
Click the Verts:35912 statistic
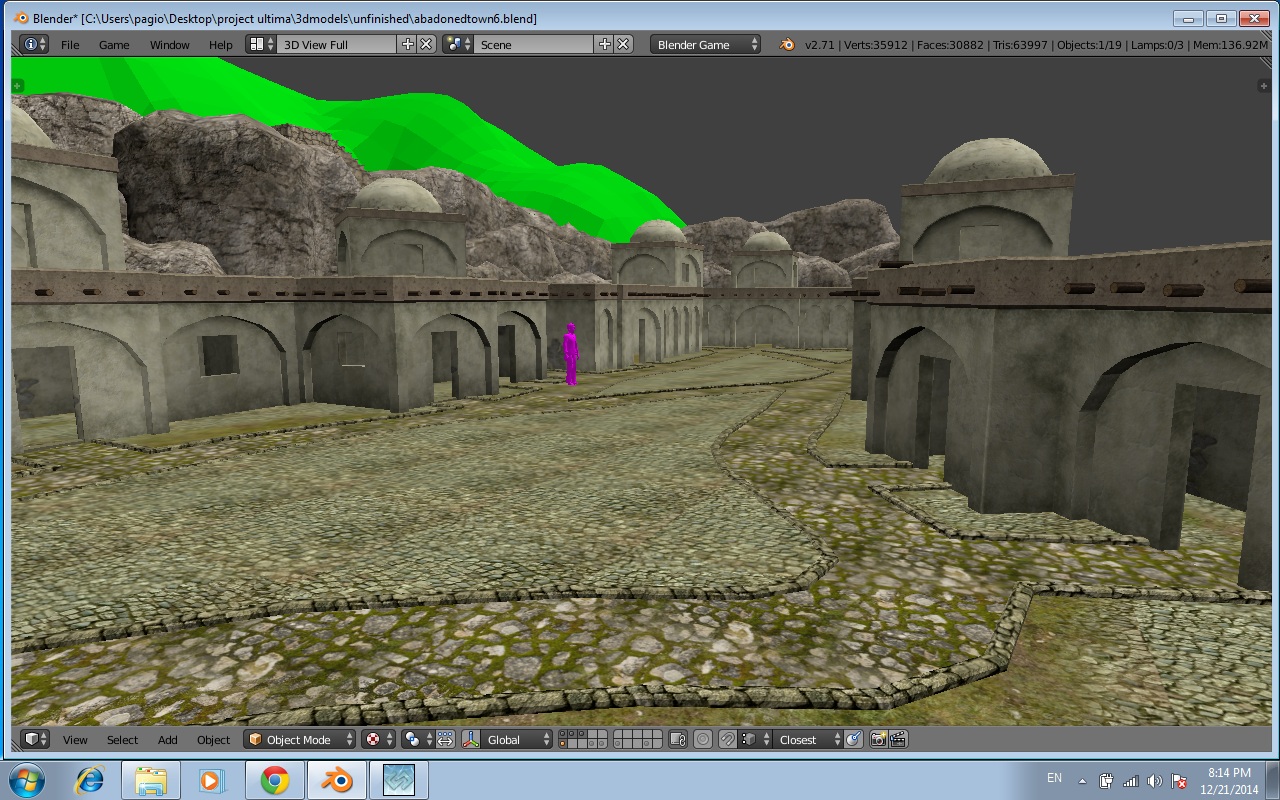[876, 45]
